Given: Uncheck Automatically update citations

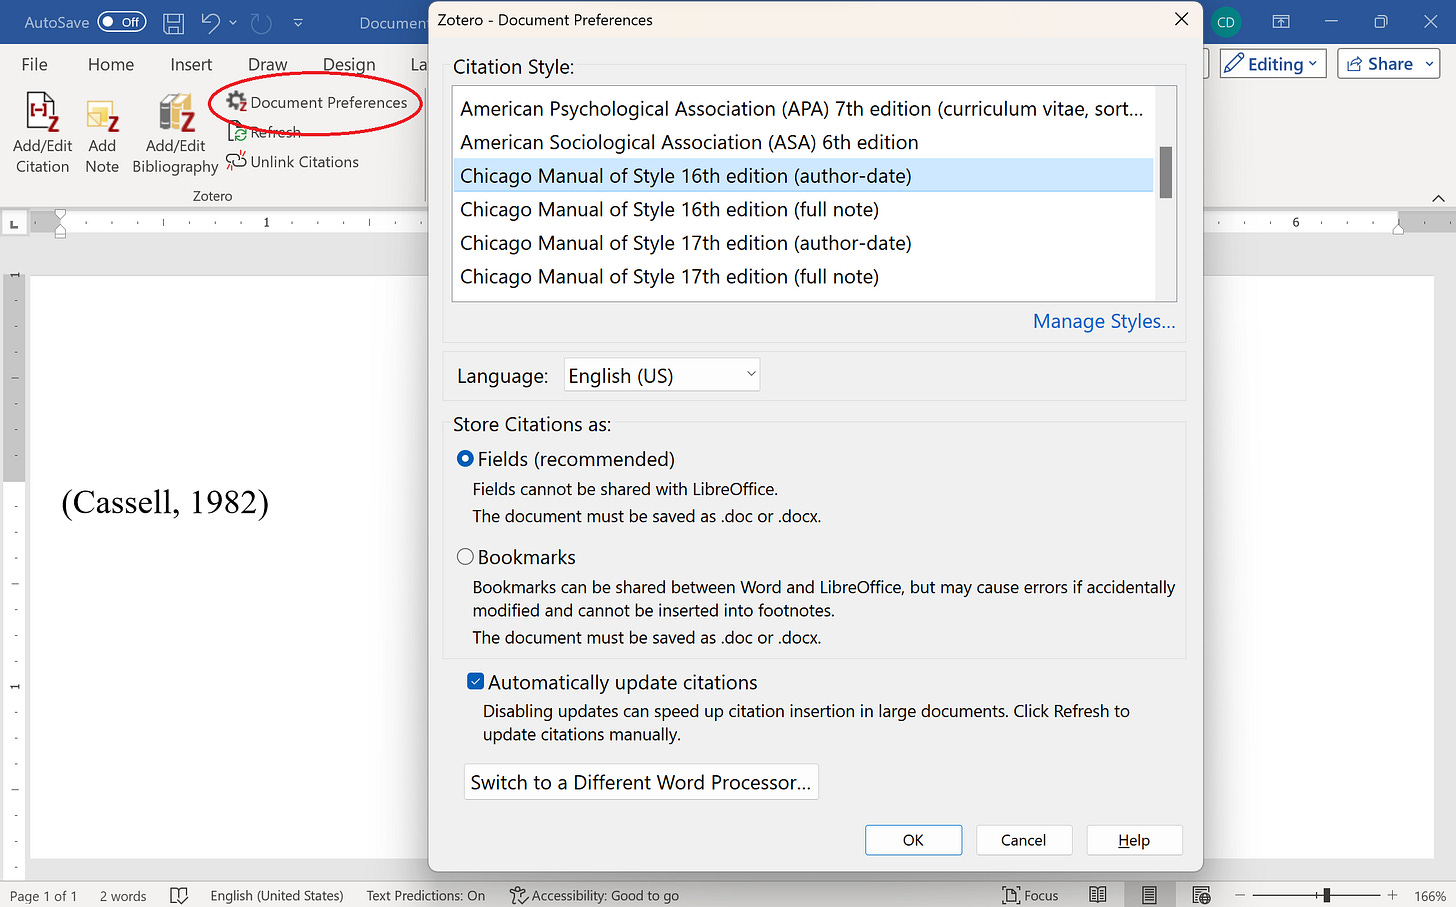Looking at the screenshot, I should tap(476, 682).
